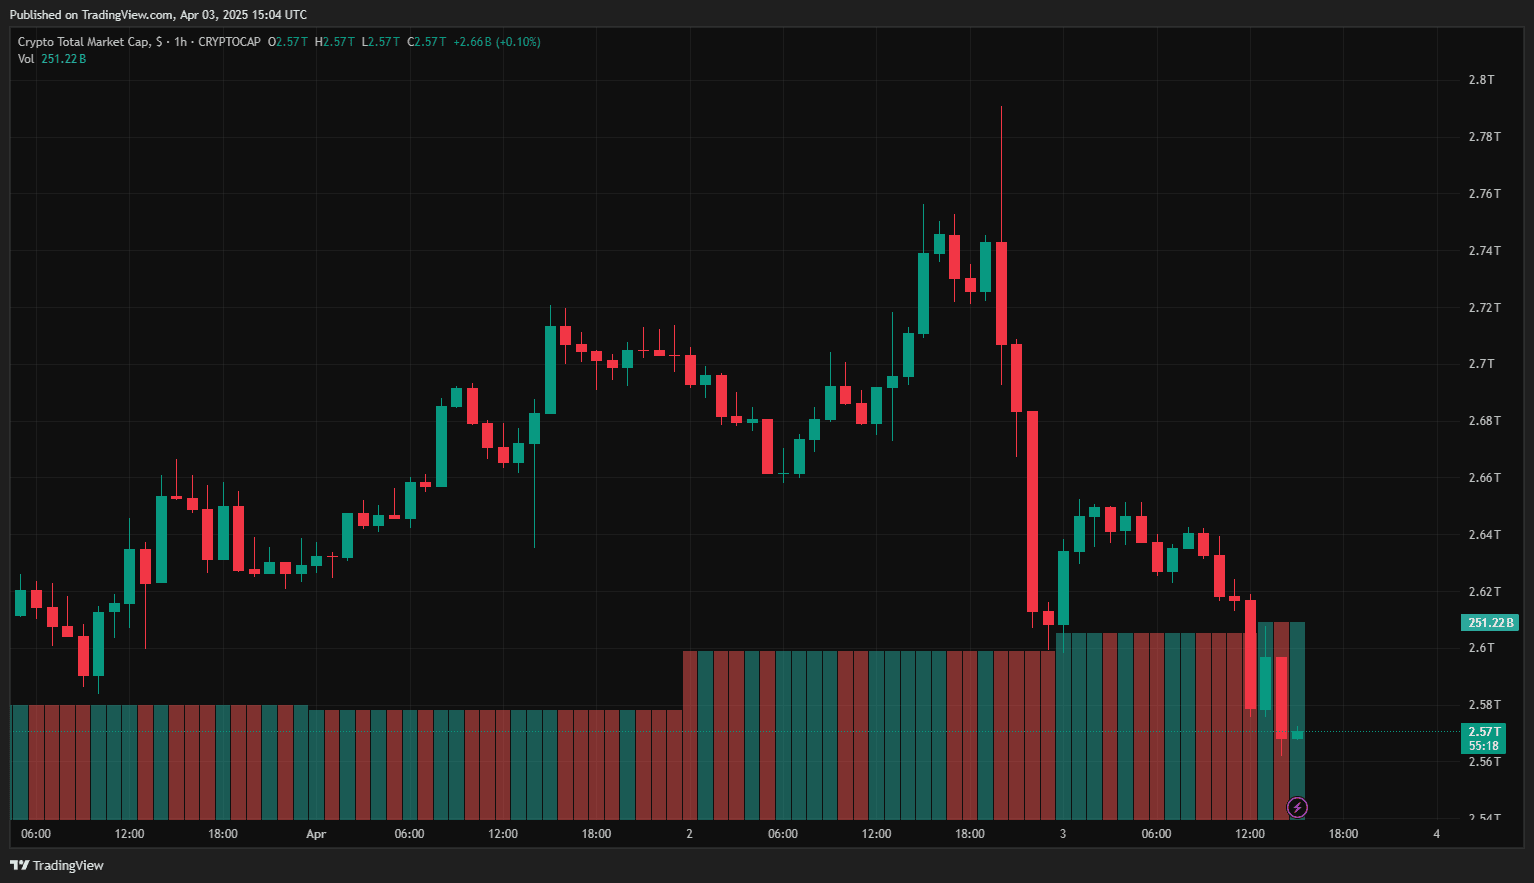Viewport: 1534px width, 883px height.
Task: Click the "Crypto Total Market Cap, $" symbol title
Action: (90, 42)
